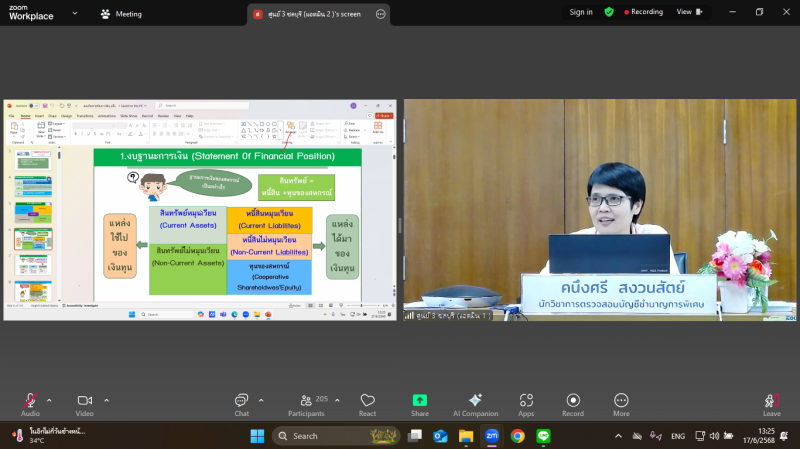Expand the Zoom Workplace dropdown arrow

coord(75,13)
